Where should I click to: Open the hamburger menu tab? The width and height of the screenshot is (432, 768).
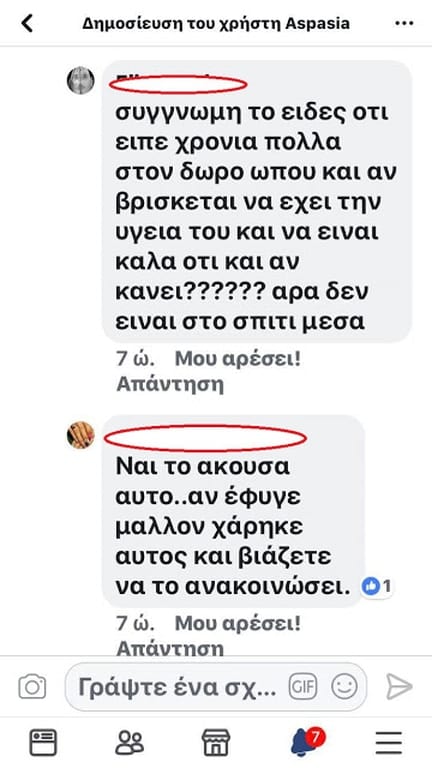[x=389, y=743]
